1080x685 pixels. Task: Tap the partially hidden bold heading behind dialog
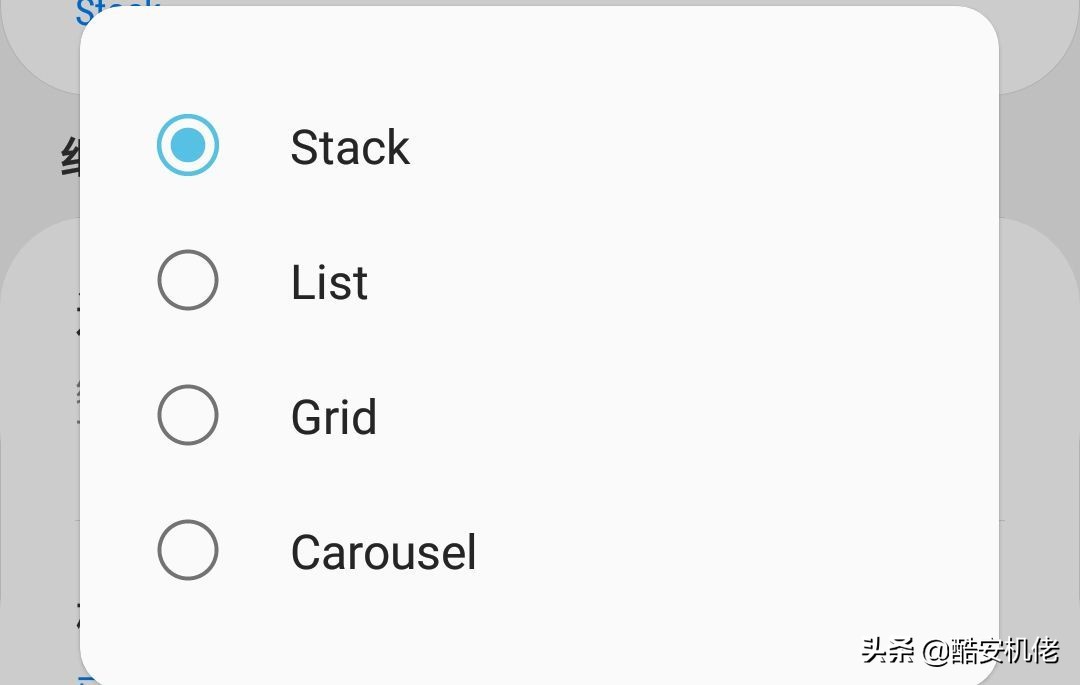tap(70, 158)
